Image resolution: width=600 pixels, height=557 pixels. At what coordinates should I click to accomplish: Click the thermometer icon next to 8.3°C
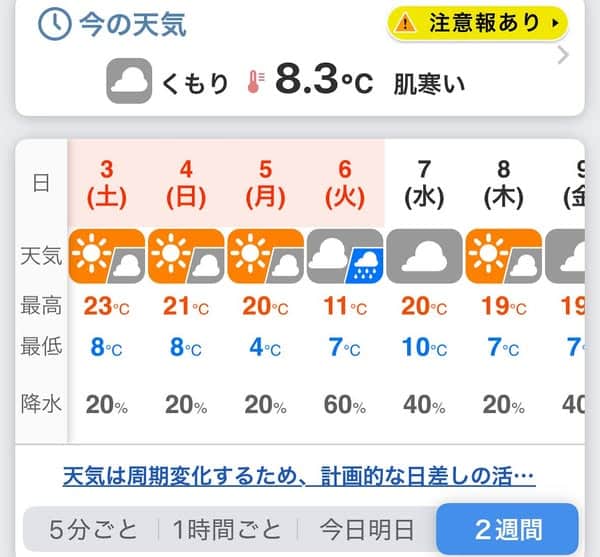tap(256, 81)
